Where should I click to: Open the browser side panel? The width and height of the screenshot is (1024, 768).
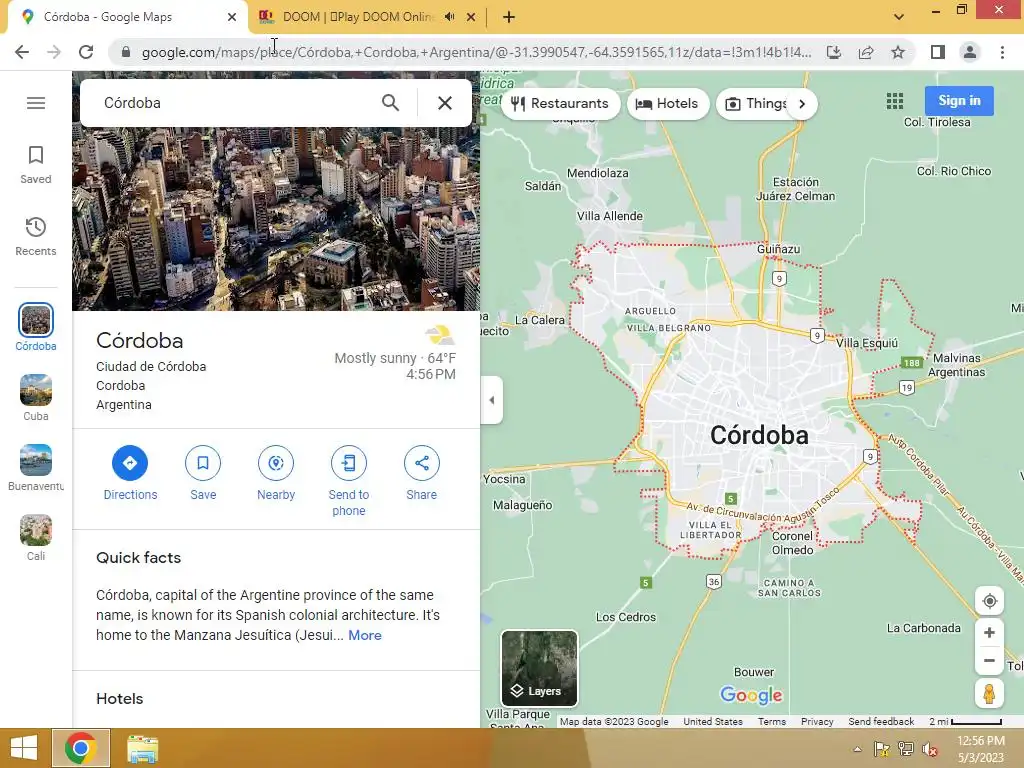[x=938, y=52]
